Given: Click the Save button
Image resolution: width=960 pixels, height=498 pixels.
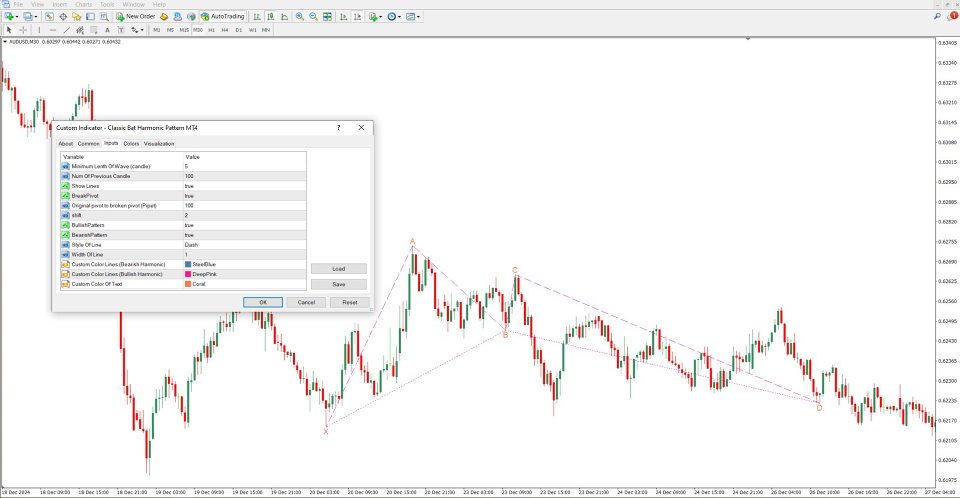Looking at the screenshot, I should [339, 284].
